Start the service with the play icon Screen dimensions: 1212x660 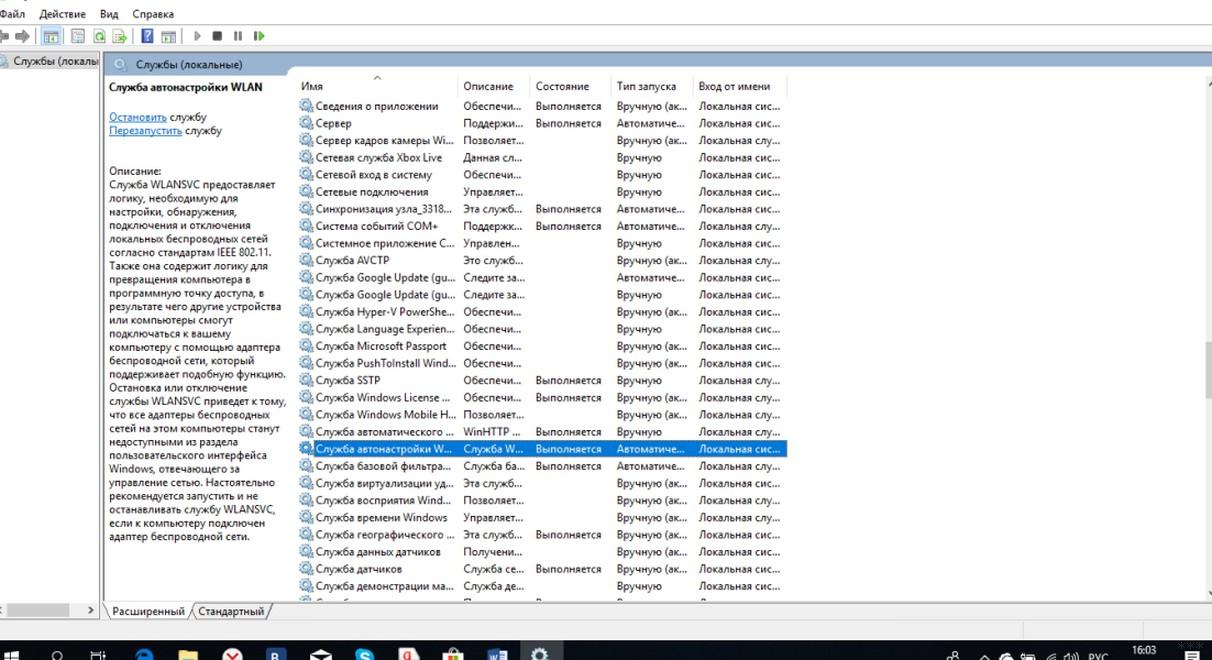197,36
